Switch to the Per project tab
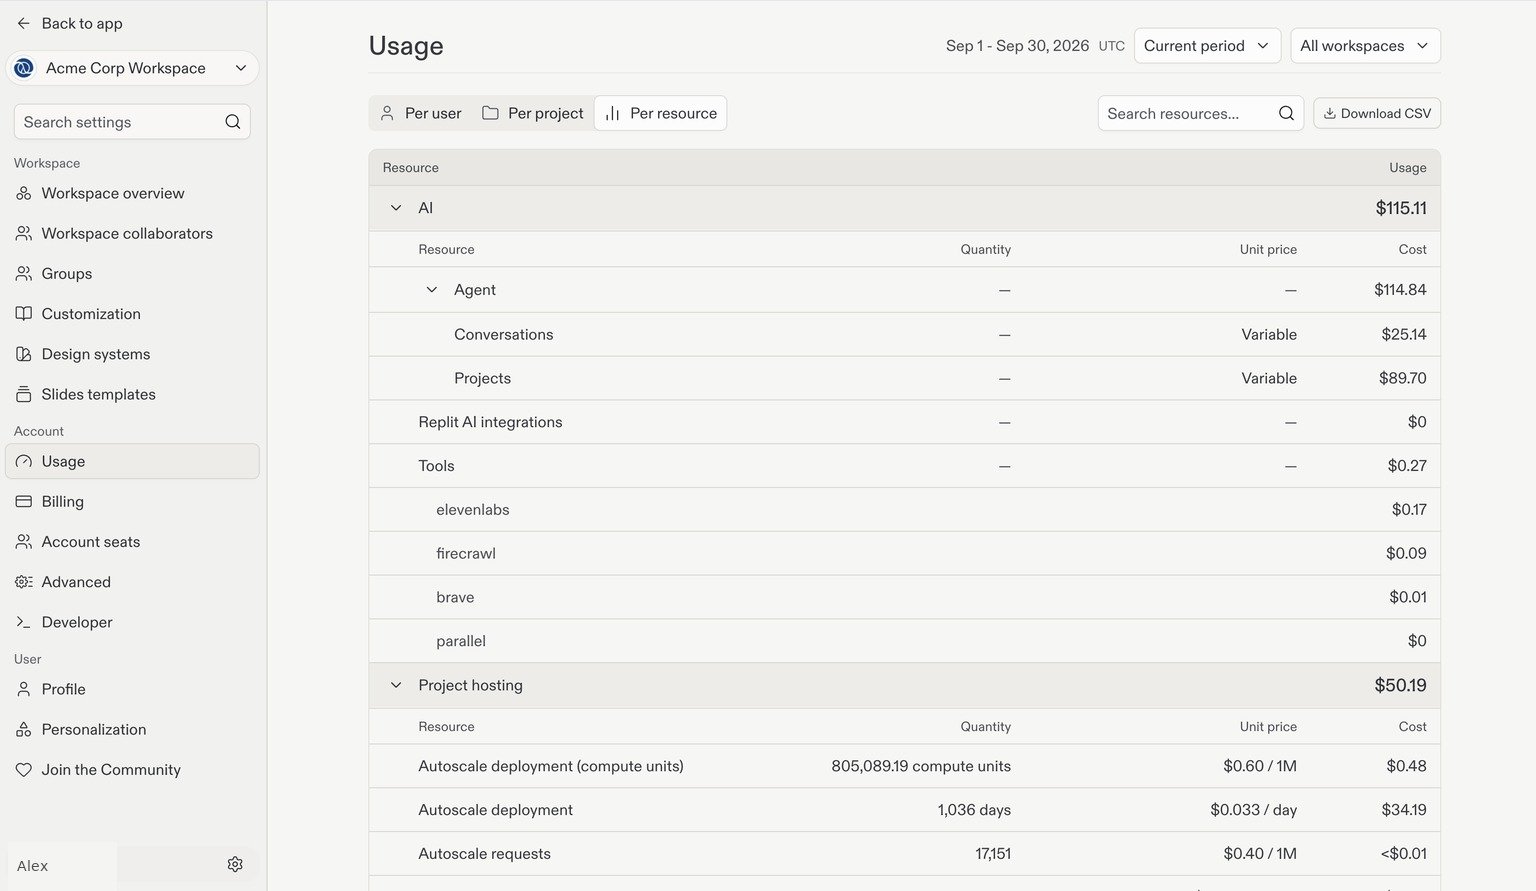This screenshot has width=1536, height=891. tap(533, 113)
